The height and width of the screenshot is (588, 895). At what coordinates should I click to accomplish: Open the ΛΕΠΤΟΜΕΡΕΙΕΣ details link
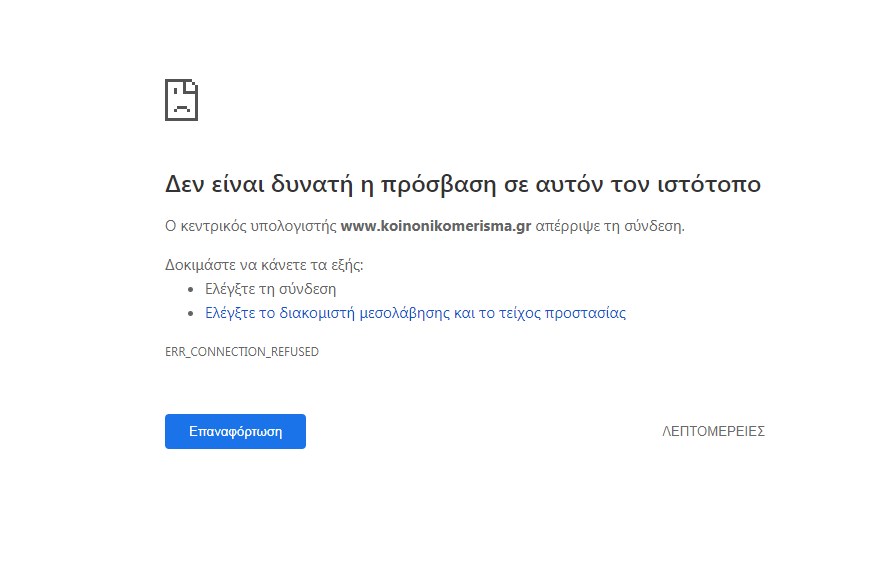[x=713, y=432]
